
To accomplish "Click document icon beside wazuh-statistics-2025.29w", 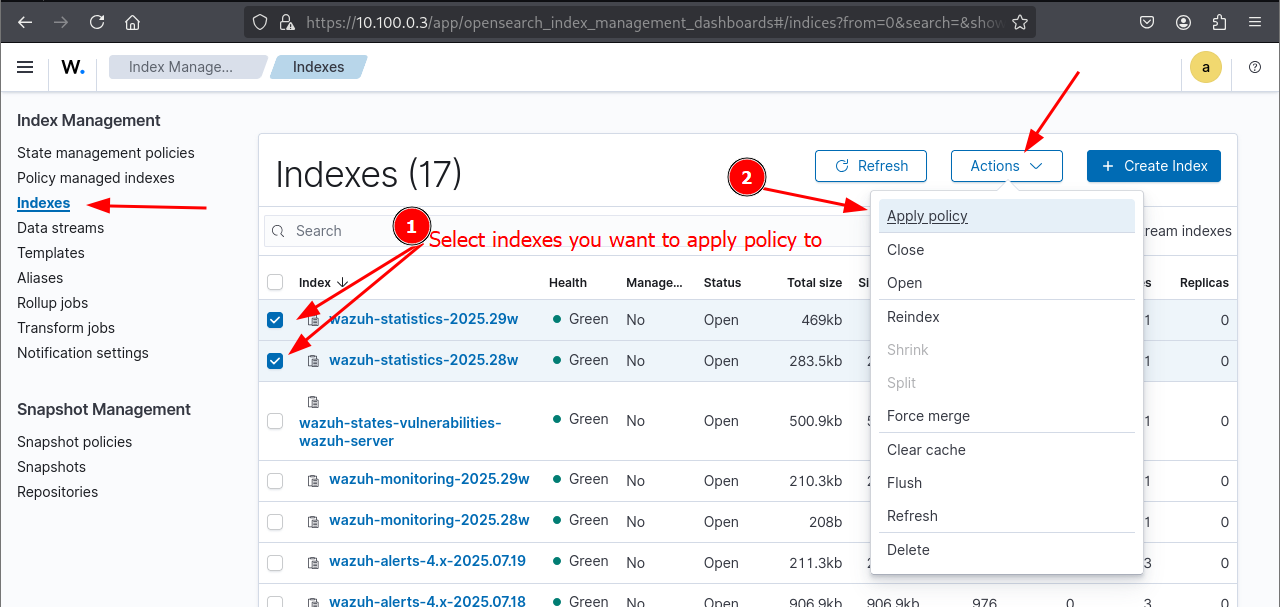I will (x=314, y=320).
